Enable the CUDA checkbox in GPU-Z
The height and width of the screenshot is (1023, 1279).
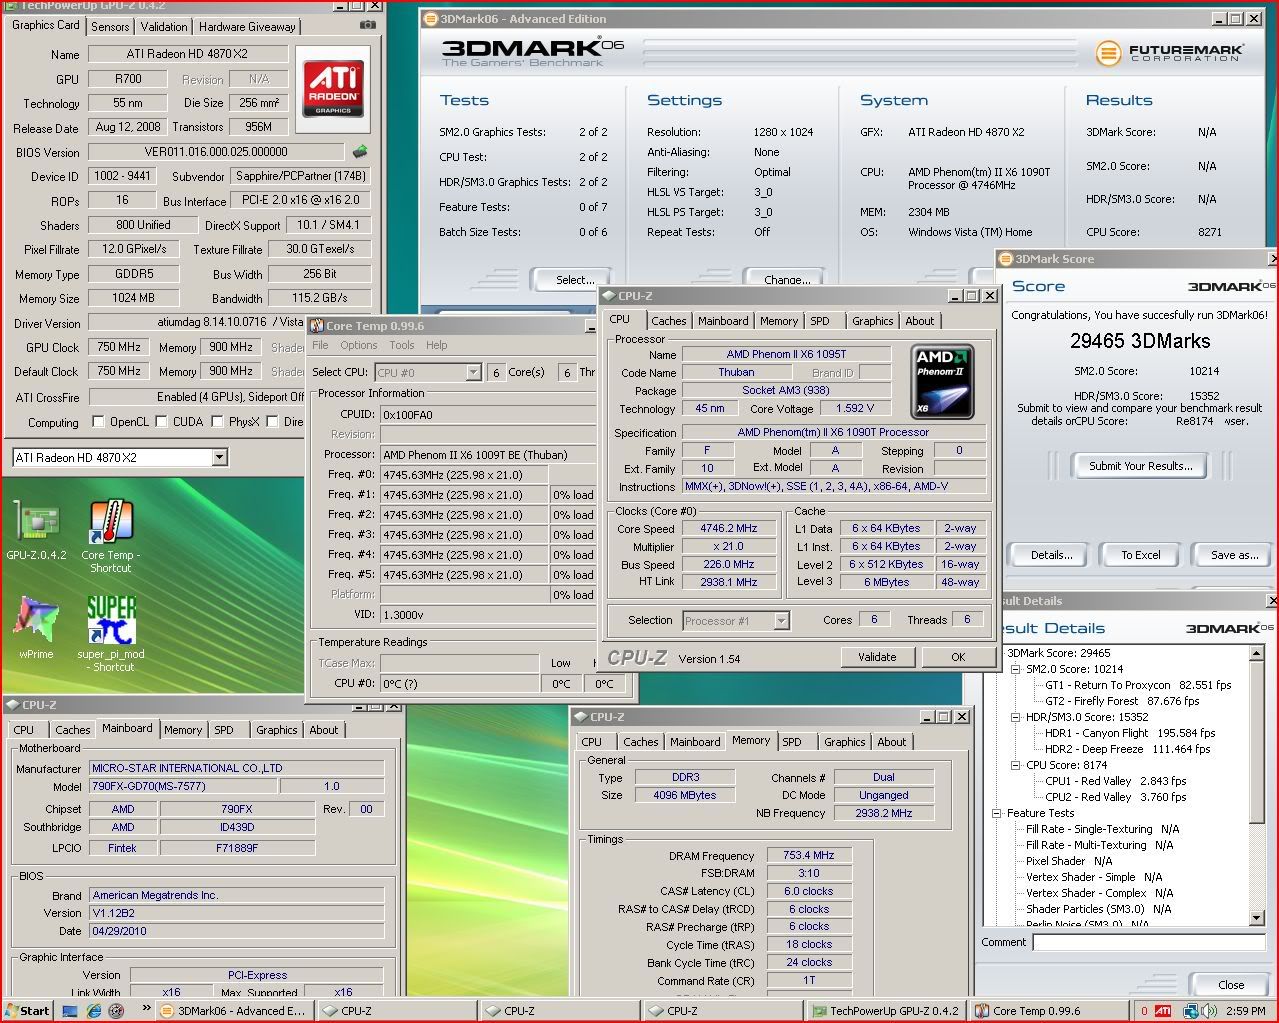tap(159, 421)
